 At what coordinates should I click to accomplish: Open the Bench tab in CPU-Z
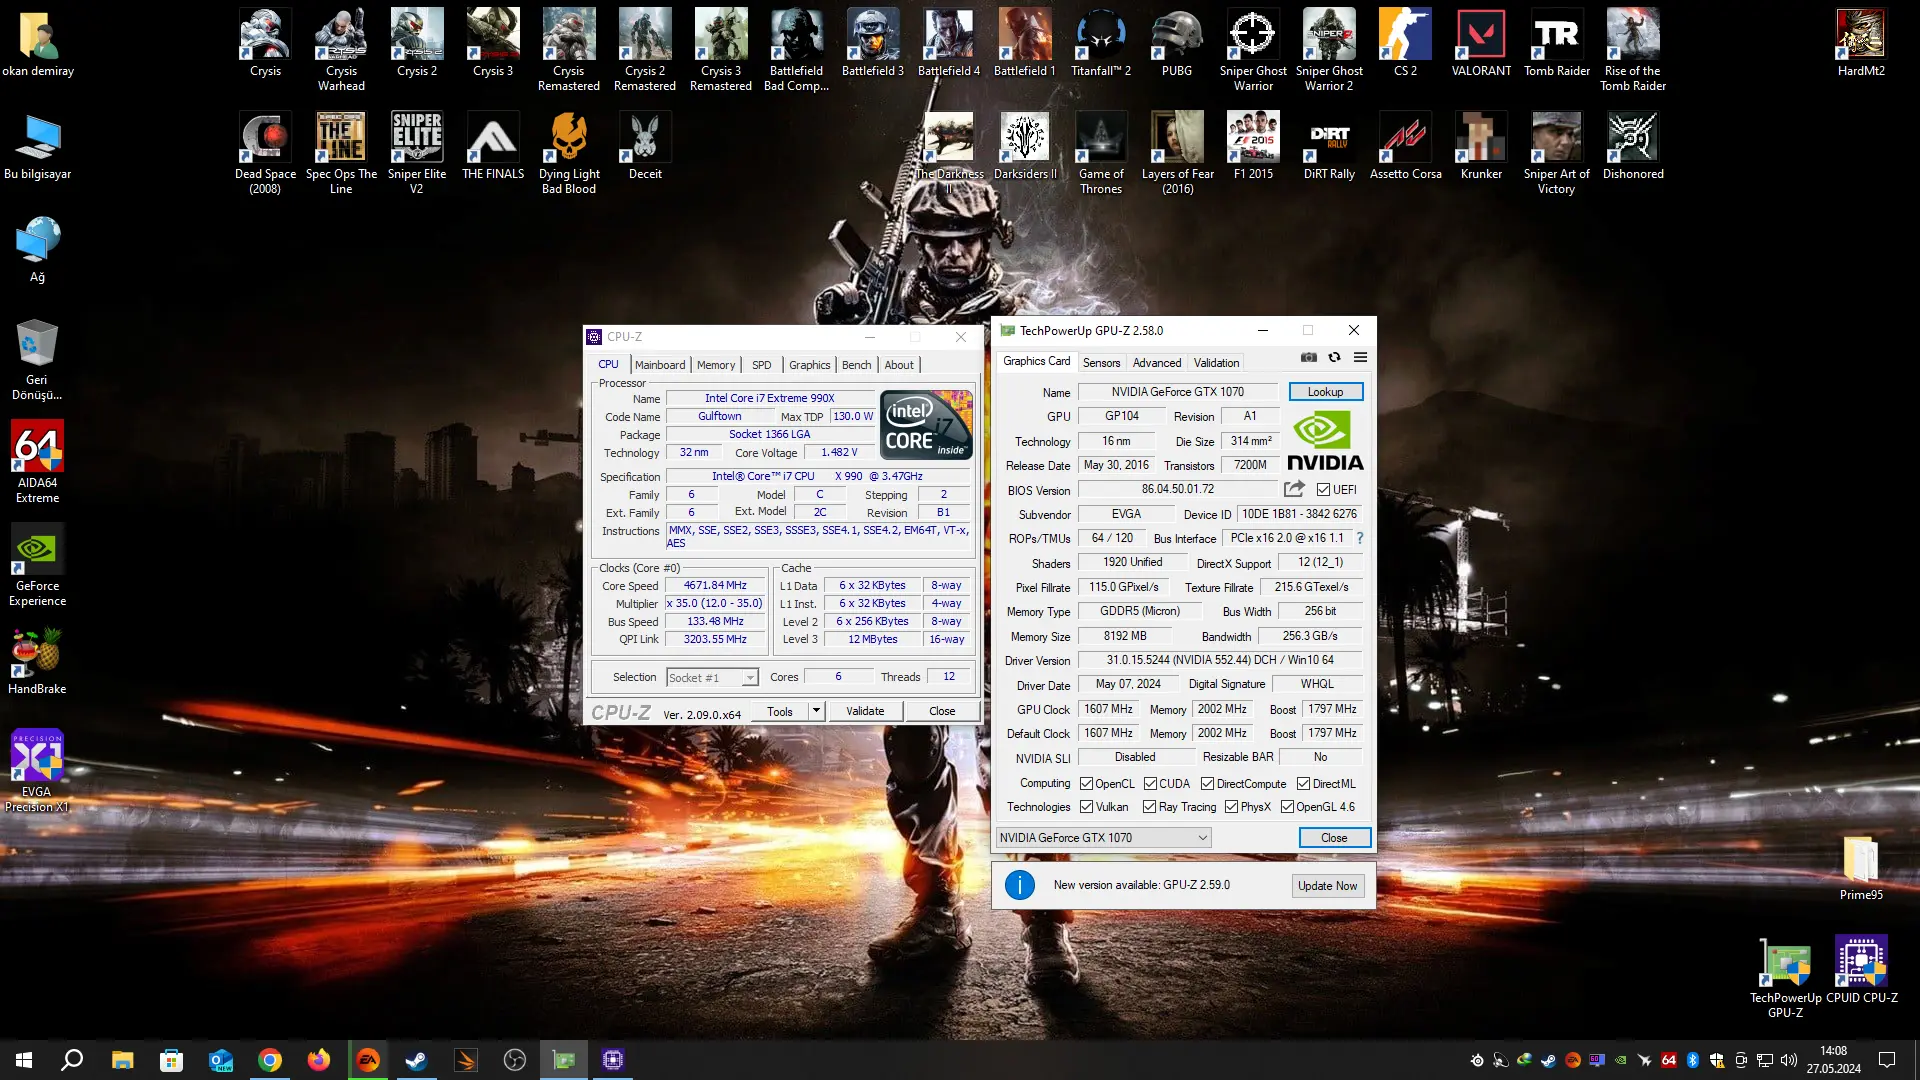tap(856, 365)
